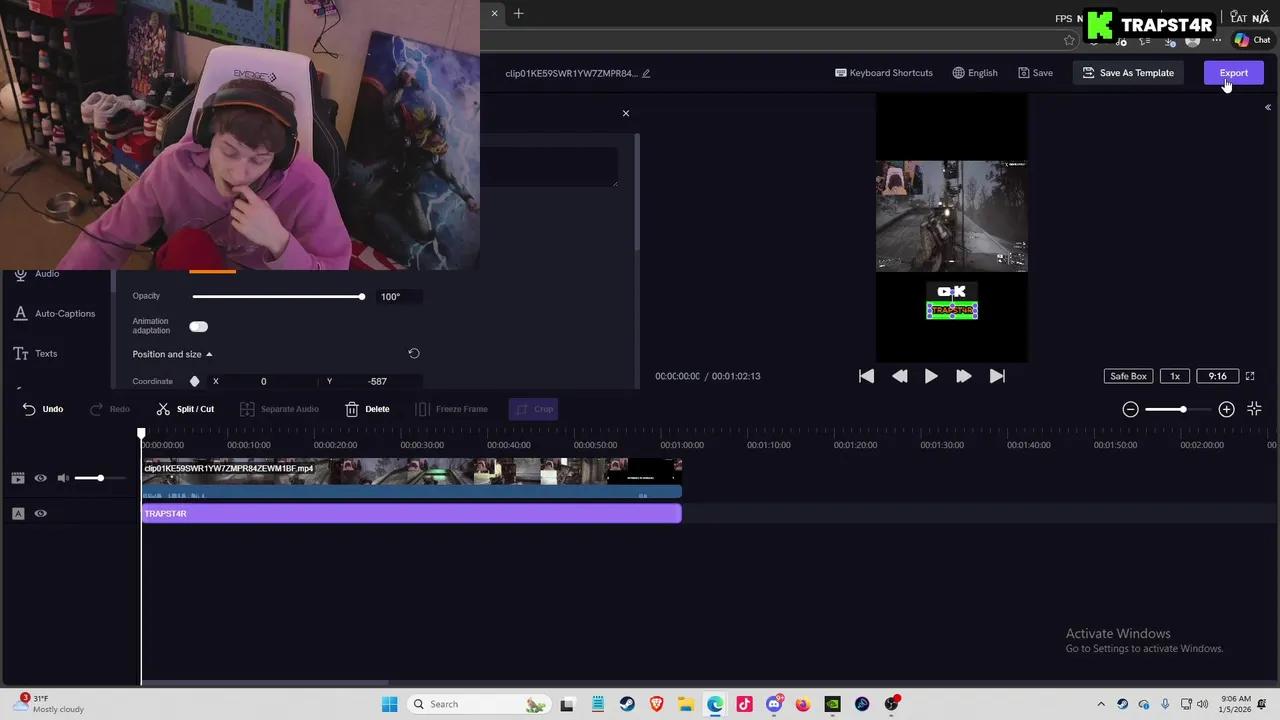Jump to the start of the video
Image resolution: width=1280 pixels, height=720 pixels.
[866, 376]
